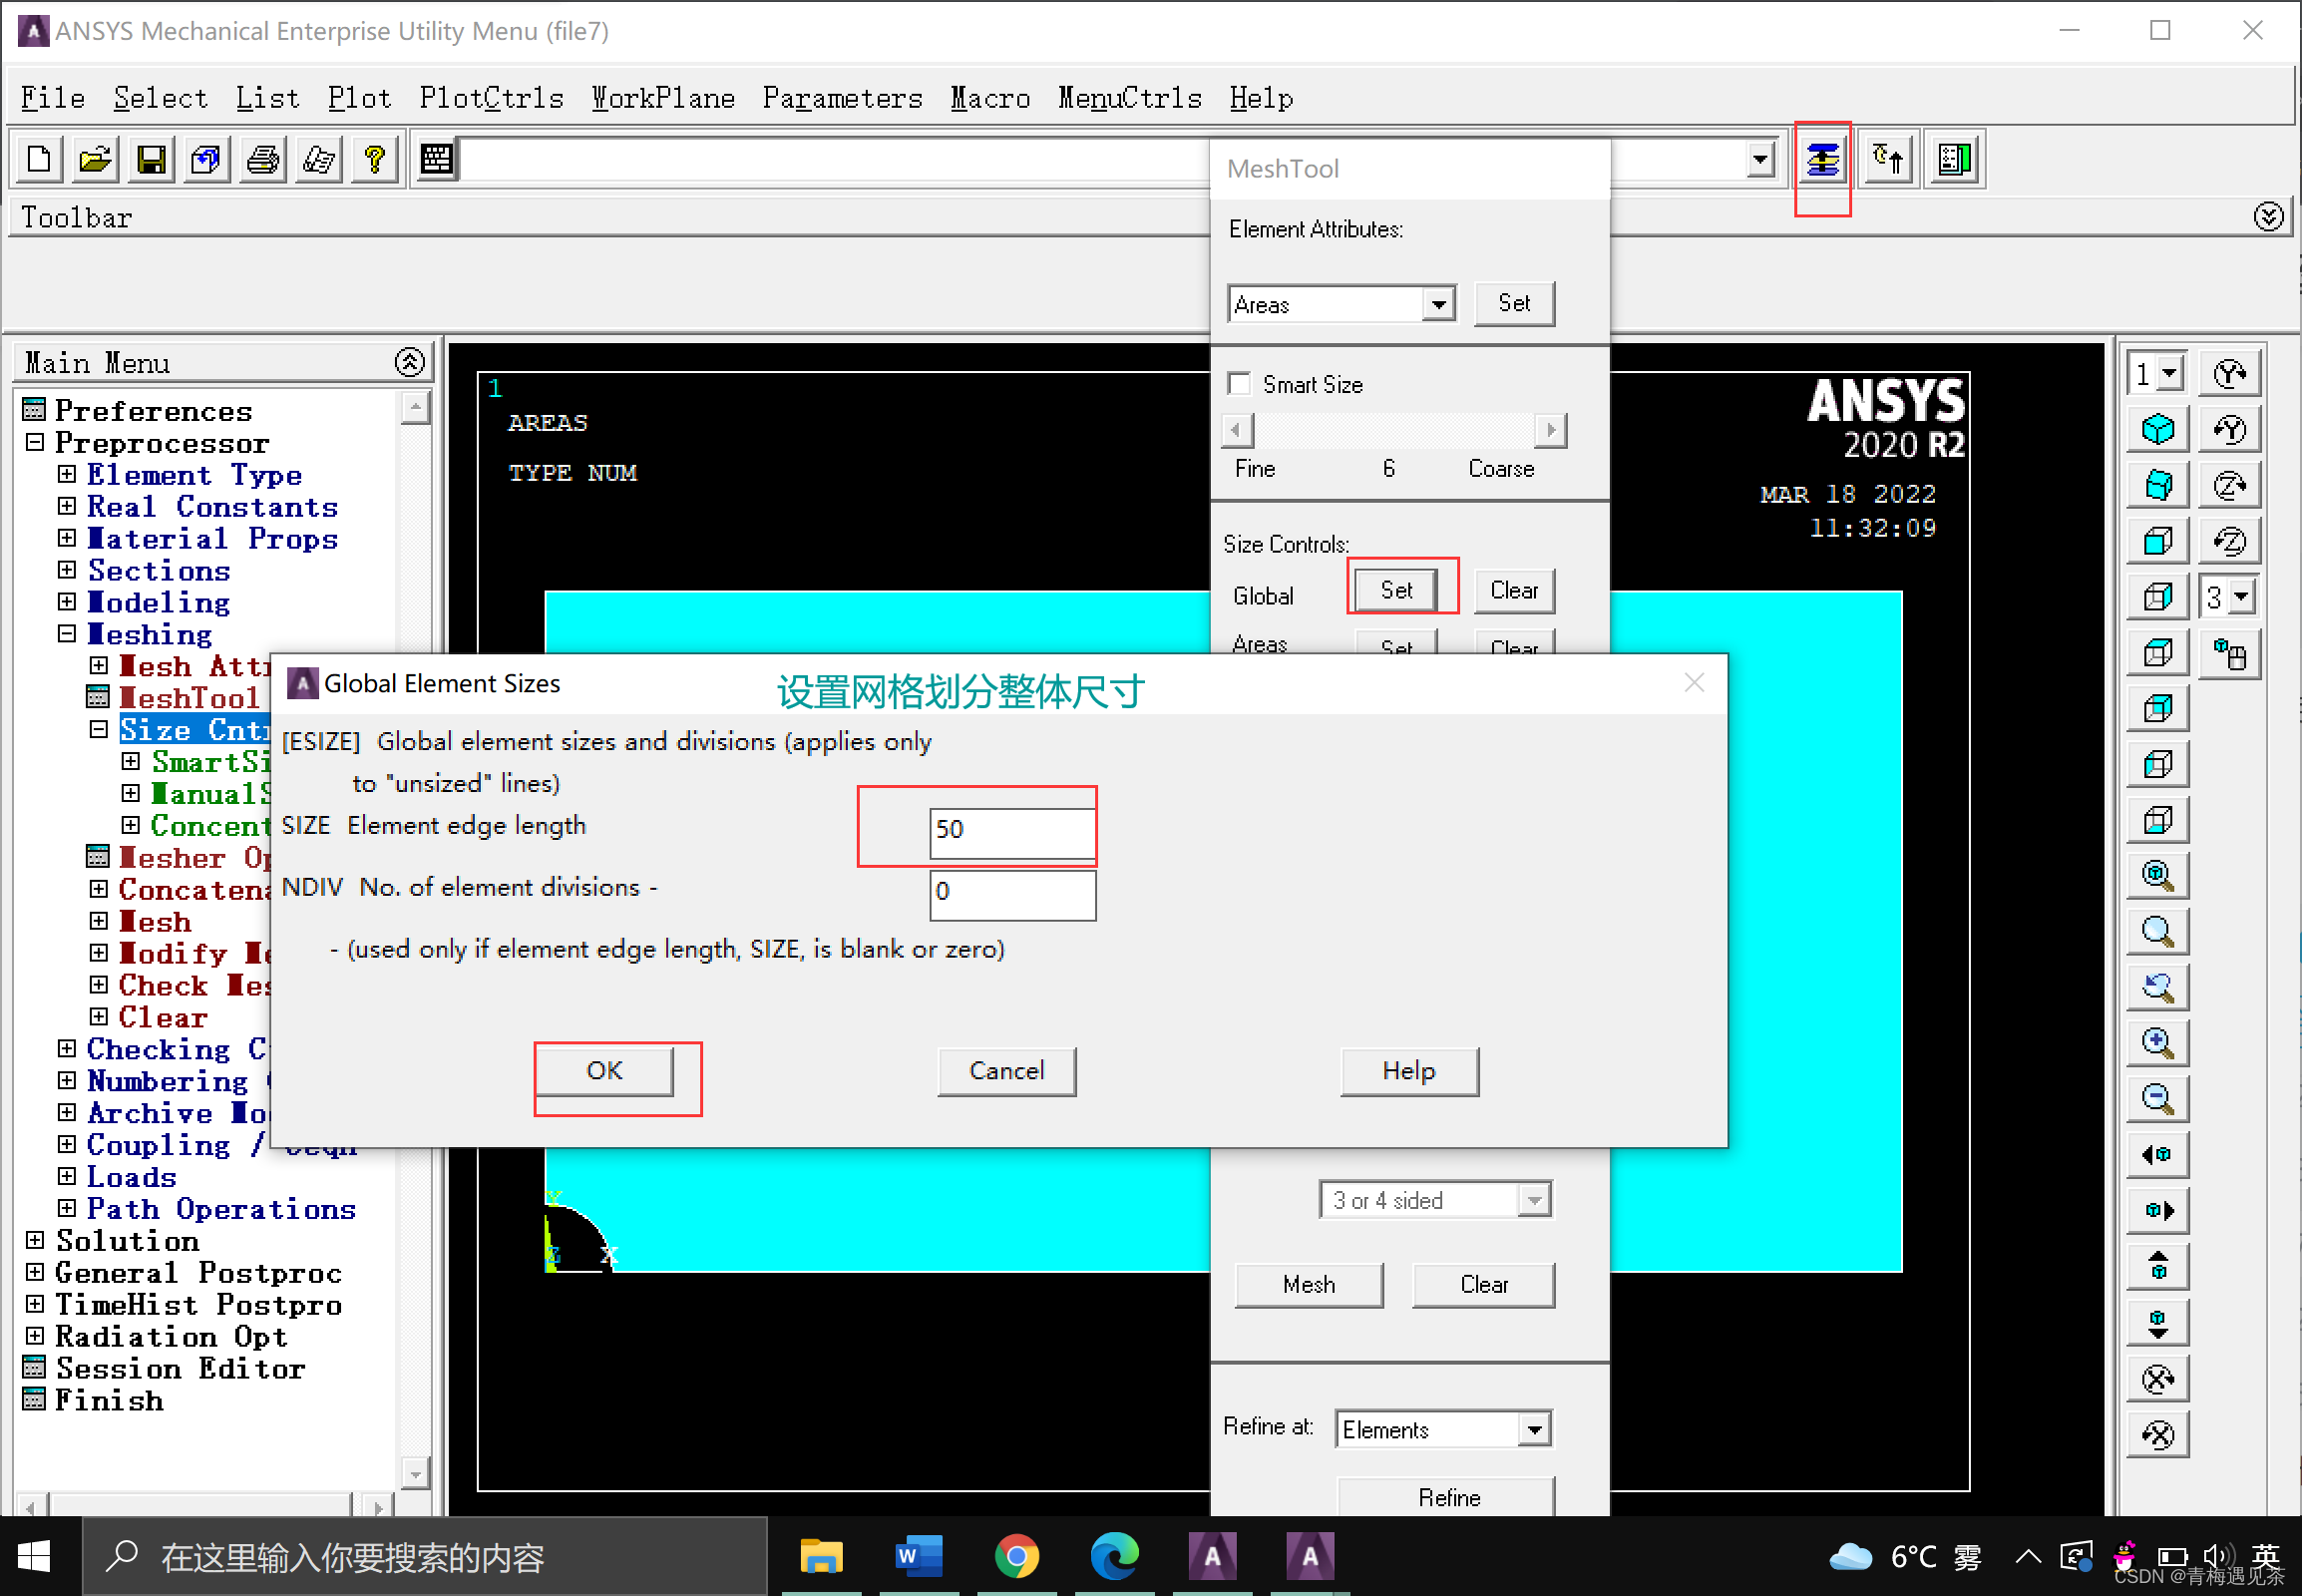
Task: Click the Mesh button in MeshTool
Action: click(x=1308, y=1285)
